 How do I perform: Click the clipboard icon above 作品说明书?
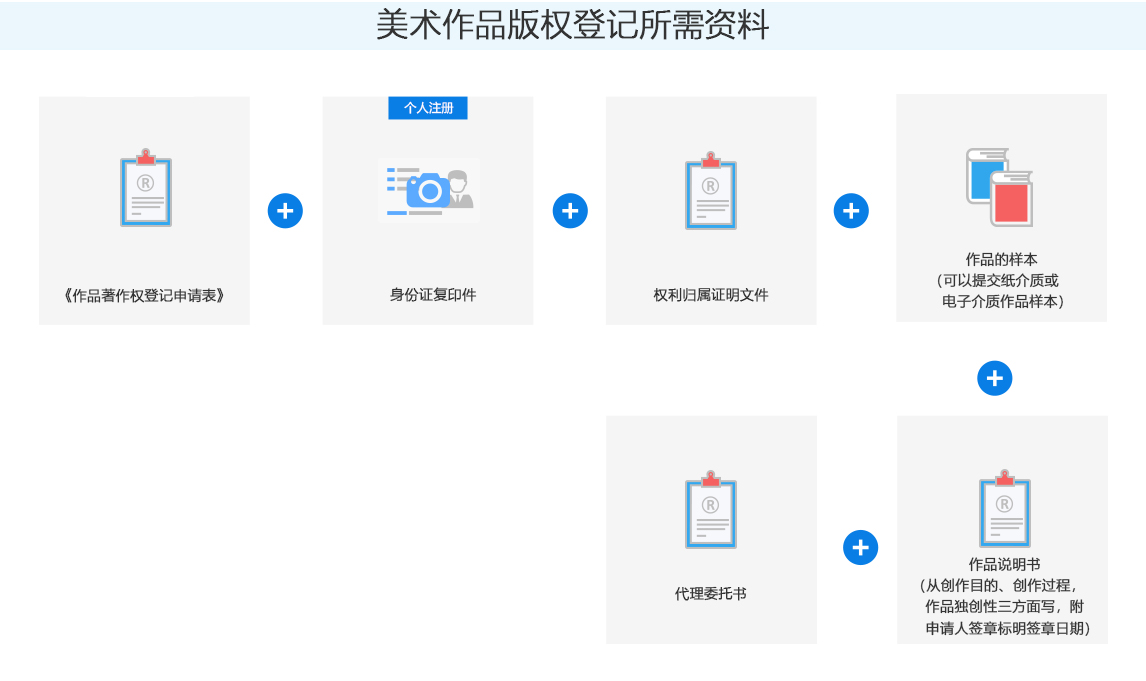coord(1004,508)
